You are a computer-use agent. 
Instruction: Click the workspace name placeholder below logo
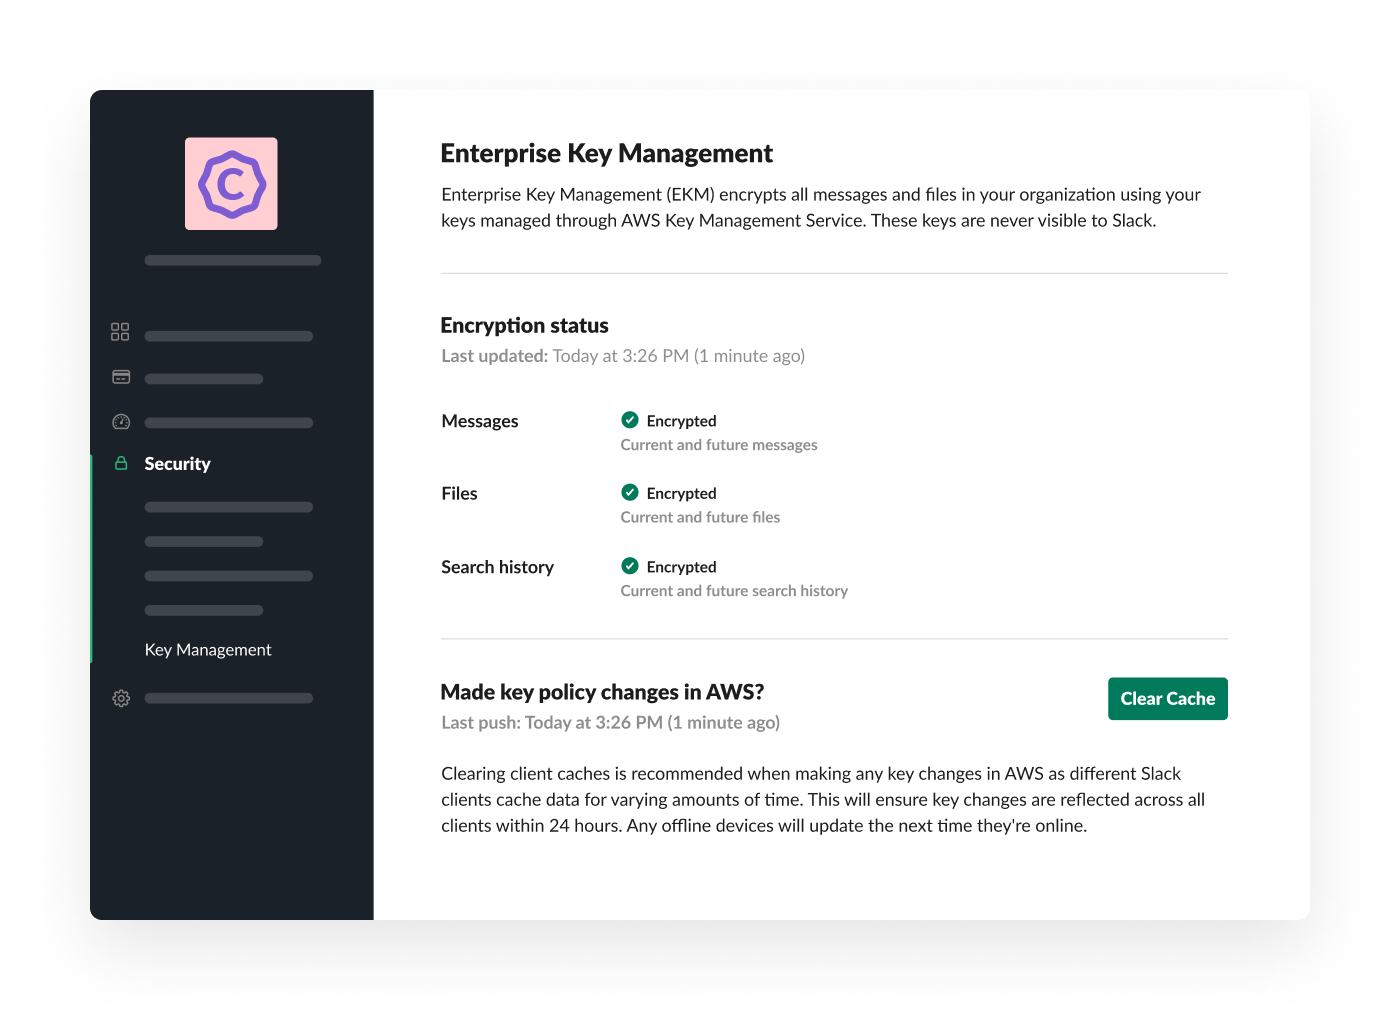click(x=232, y=261)
